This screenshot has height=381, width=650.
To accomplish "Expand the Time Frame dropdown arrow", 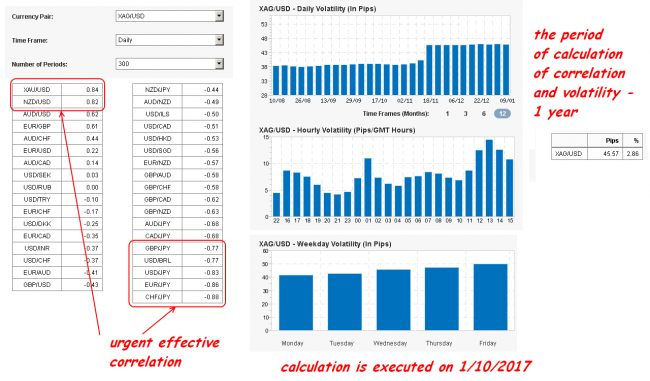I will coord(219,40).
